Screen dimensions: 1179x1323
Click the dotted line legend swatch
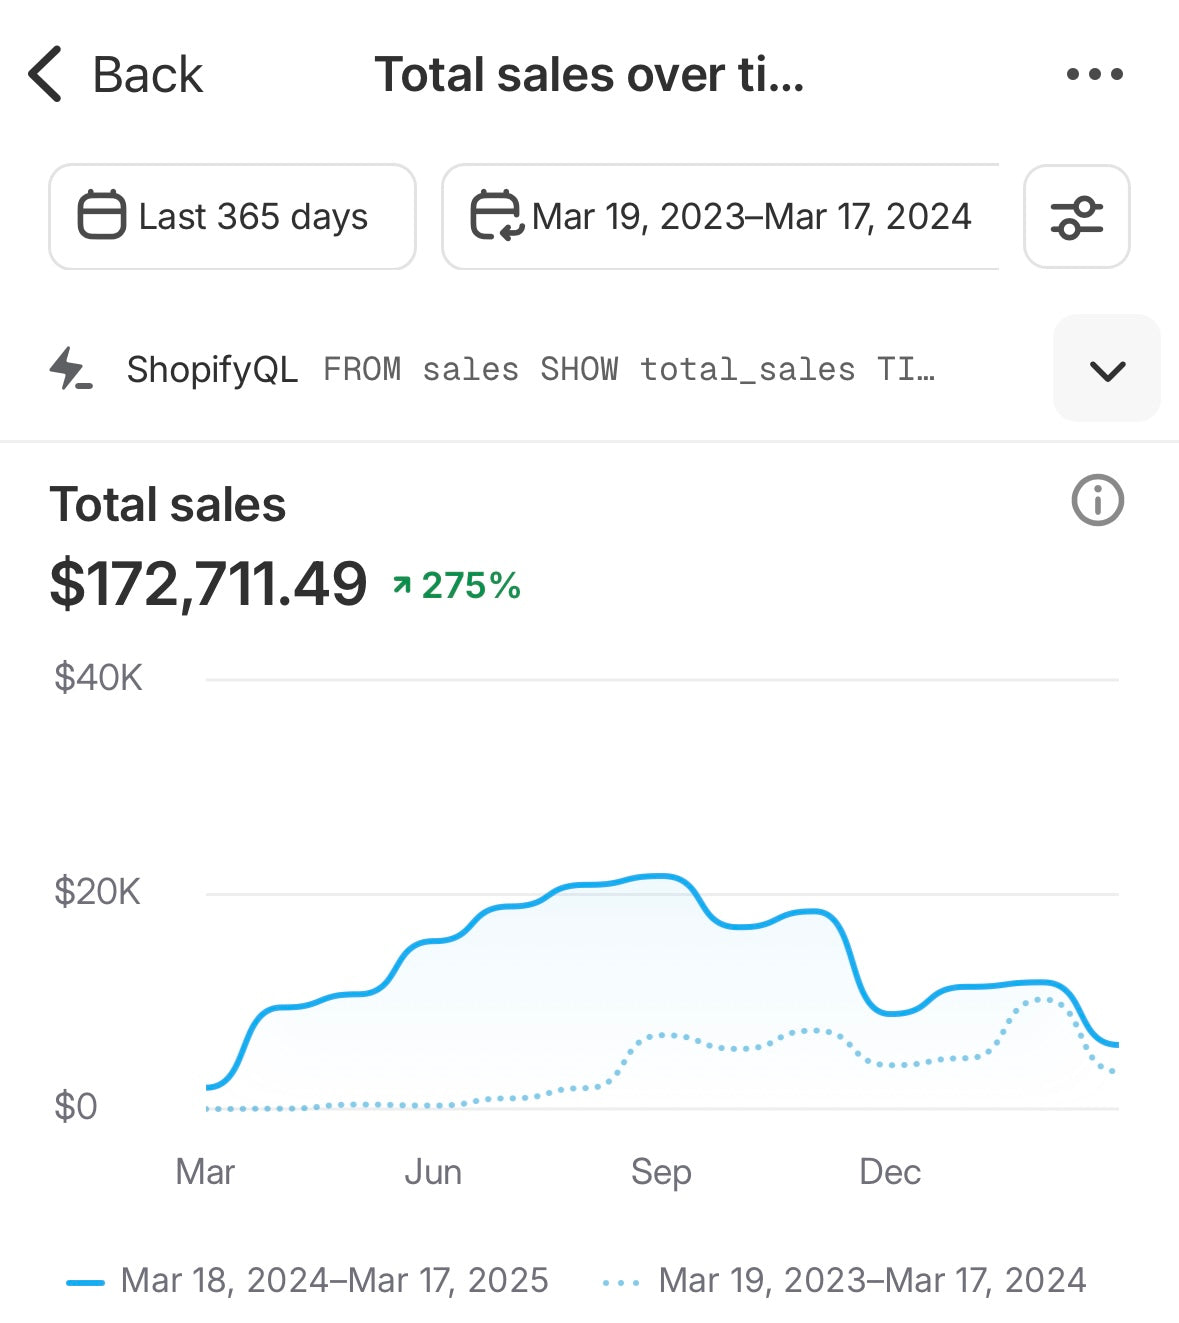[621, 1282]
